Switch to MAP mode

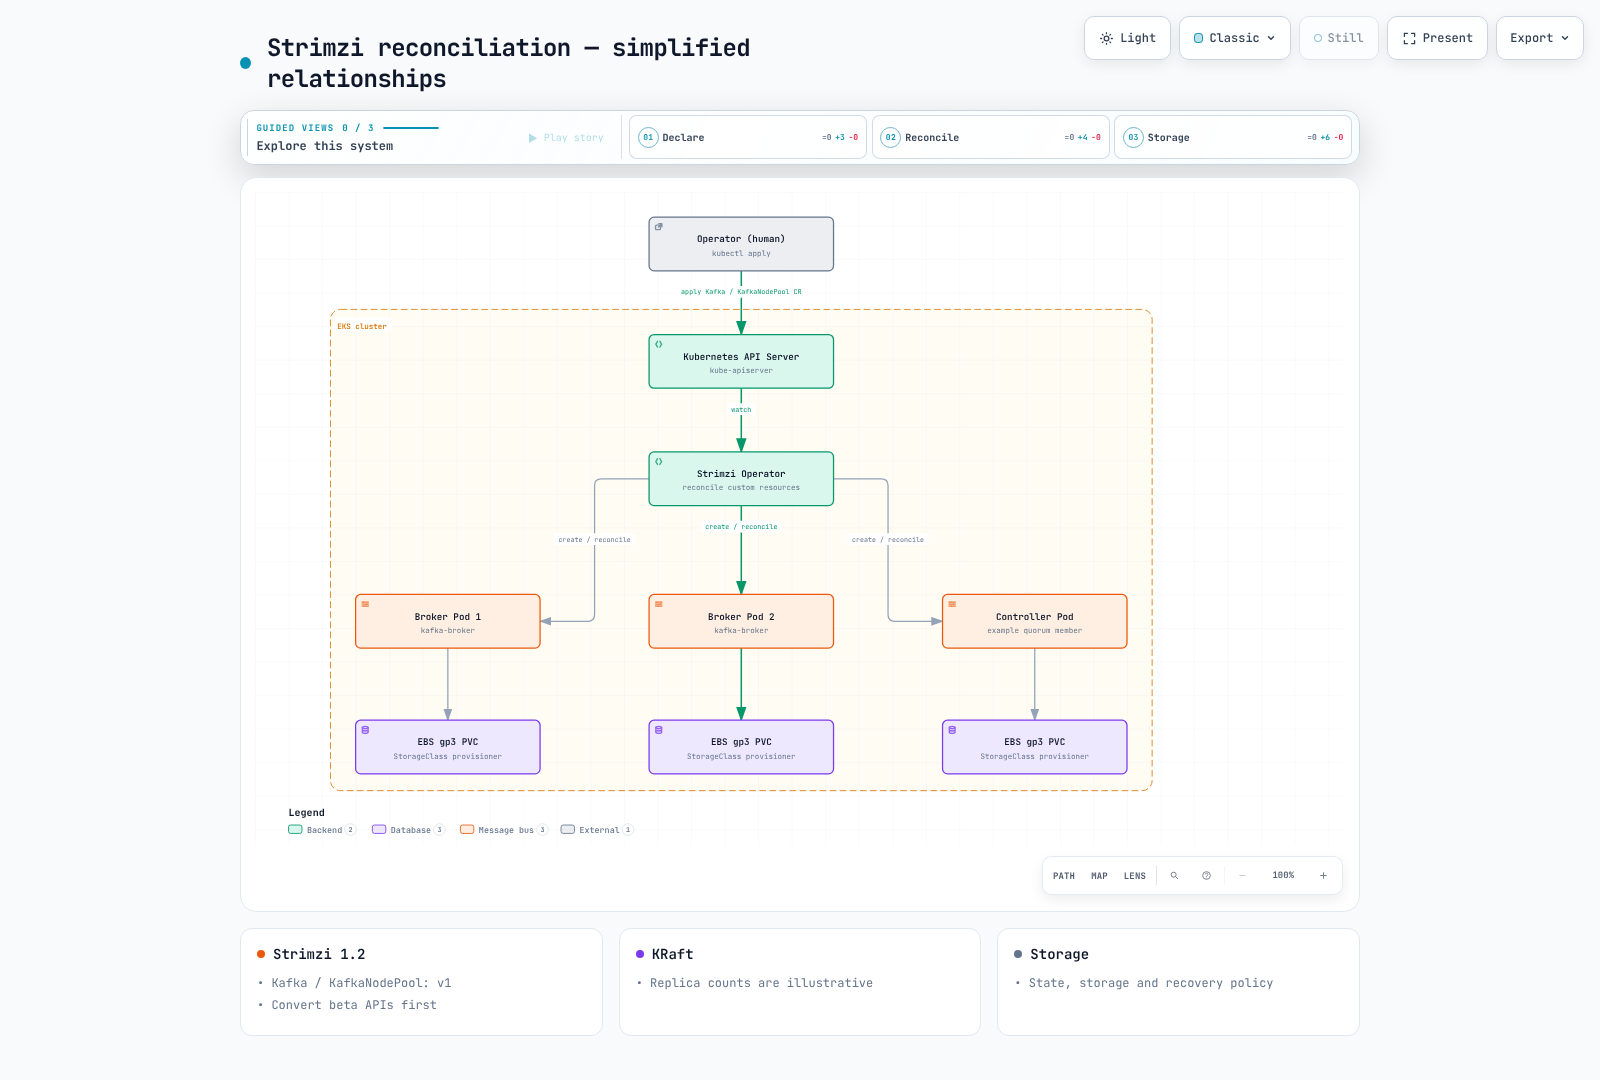1099,876
